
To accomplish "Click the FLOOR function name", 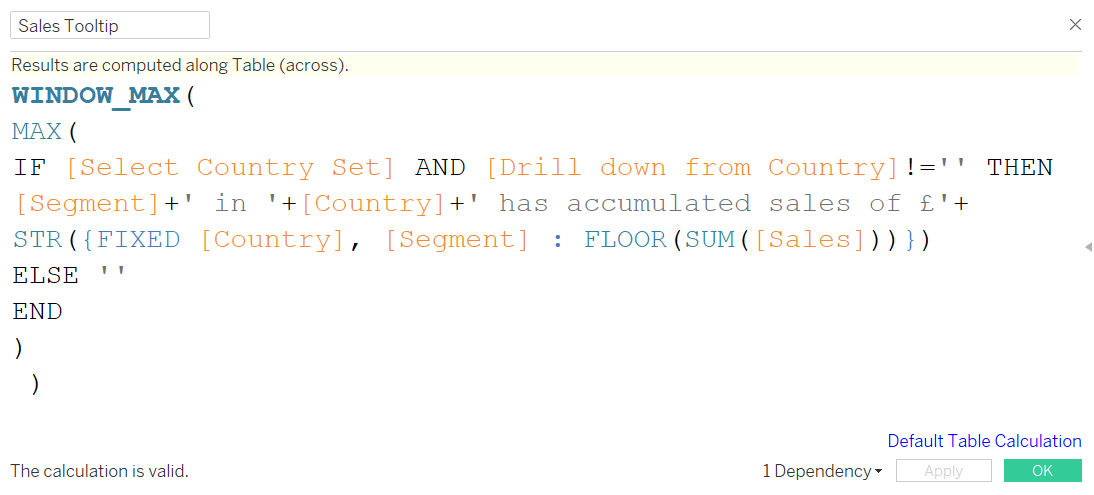I will coord(625,240).
